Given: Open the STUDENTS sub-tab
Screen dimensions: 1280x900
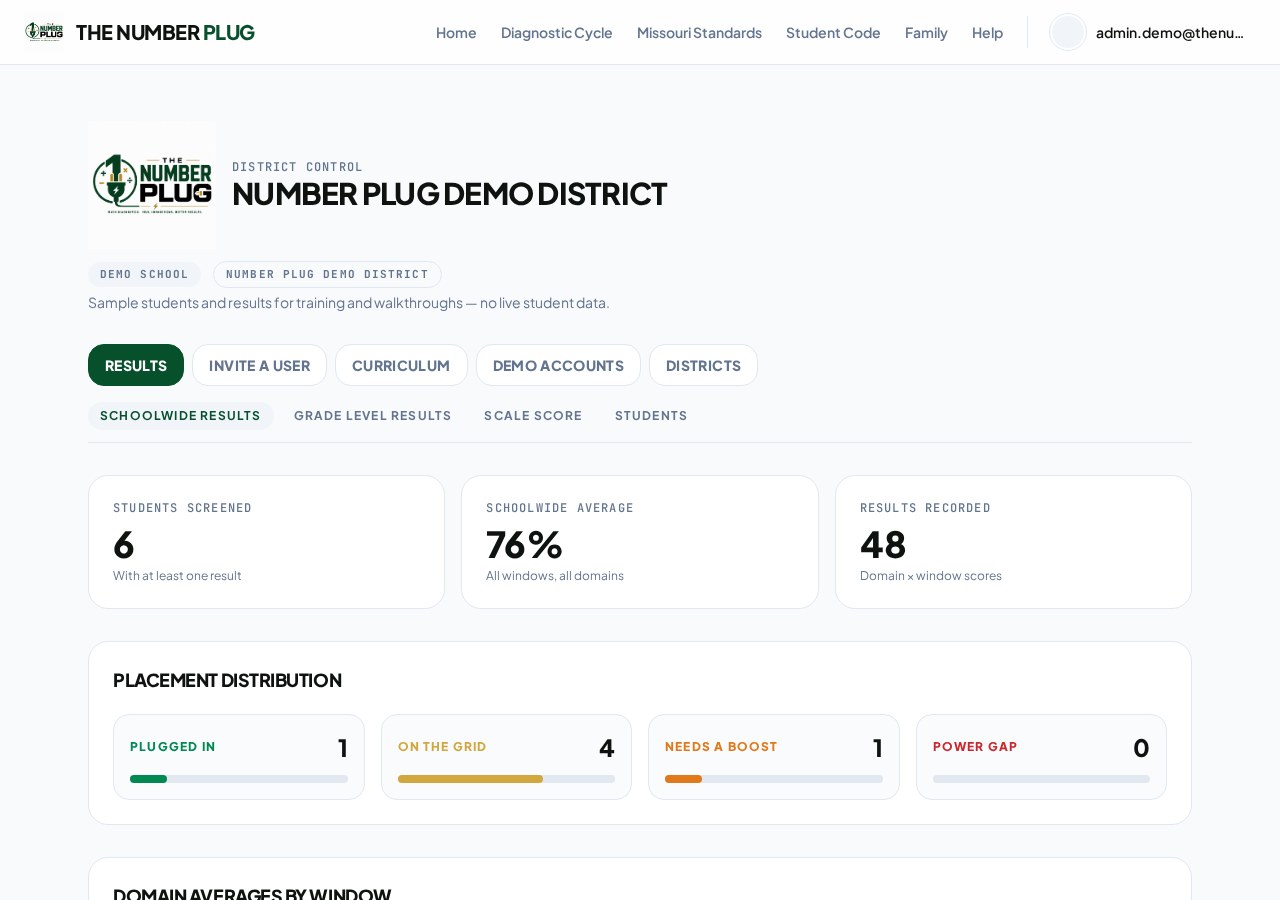Looking at the screenshot, I should [651, 416].
